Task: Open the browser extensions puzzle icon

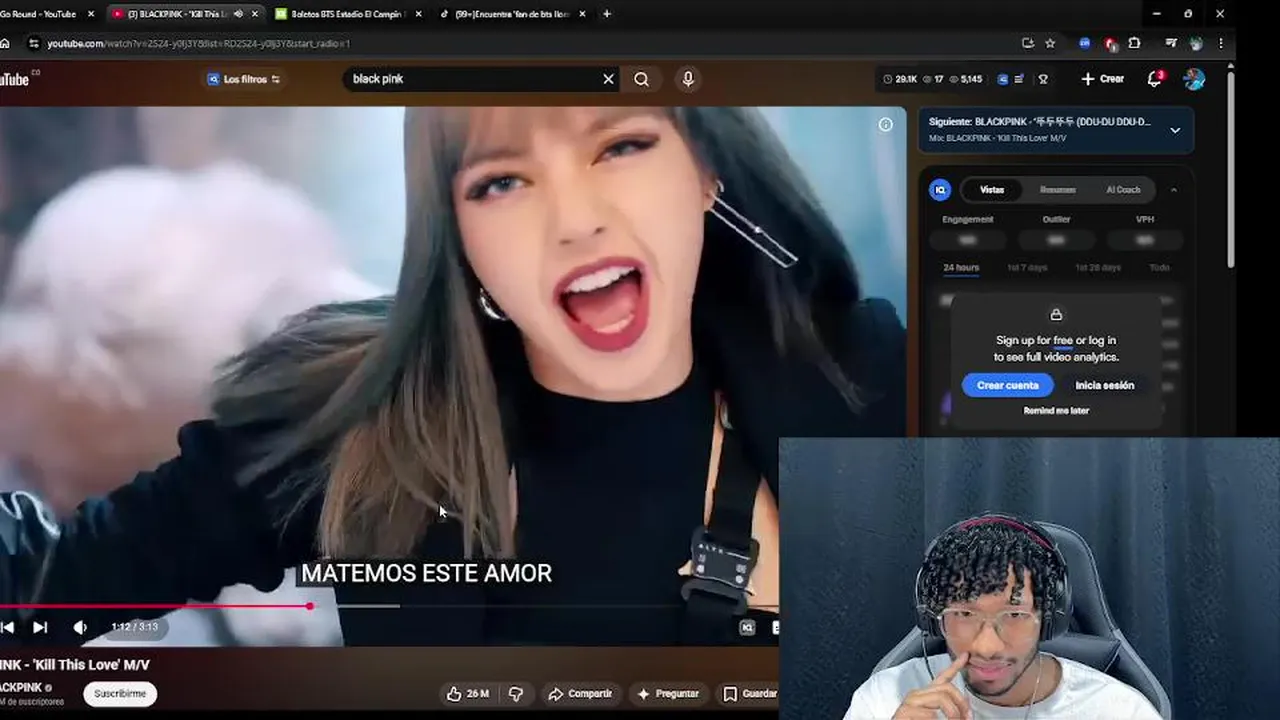Action: (1134, 43)
